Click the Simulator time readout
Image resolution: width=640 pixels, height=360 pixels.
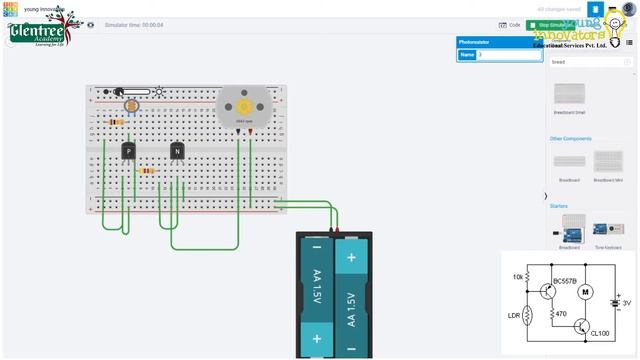tap(134, 25)
